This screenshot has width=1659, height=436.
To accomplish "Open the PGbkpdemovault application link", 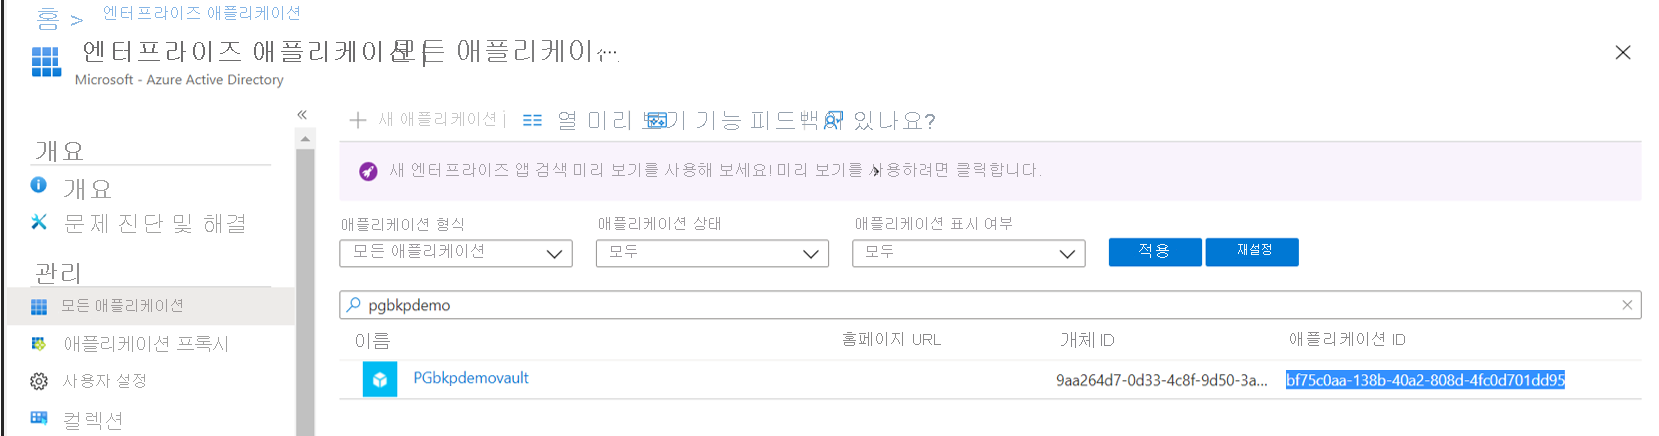I will 471,378.
